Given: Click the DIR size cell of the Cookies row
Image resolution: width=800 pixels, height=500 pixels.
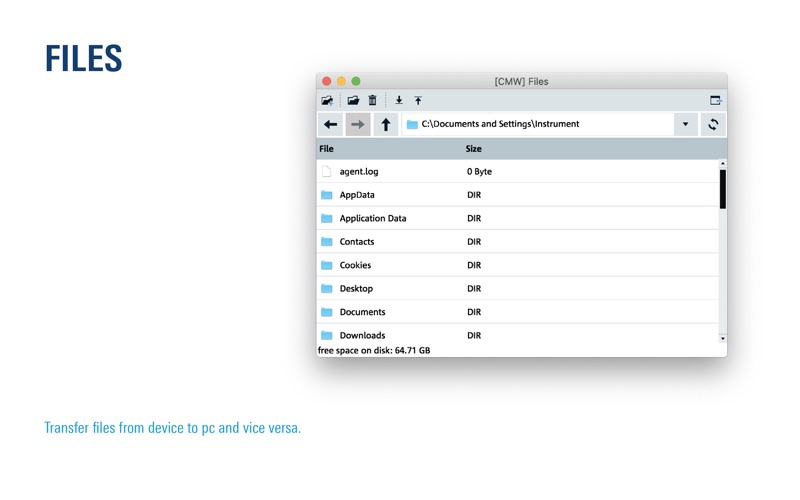Looking at the screenshot, I should pos(474,265).
